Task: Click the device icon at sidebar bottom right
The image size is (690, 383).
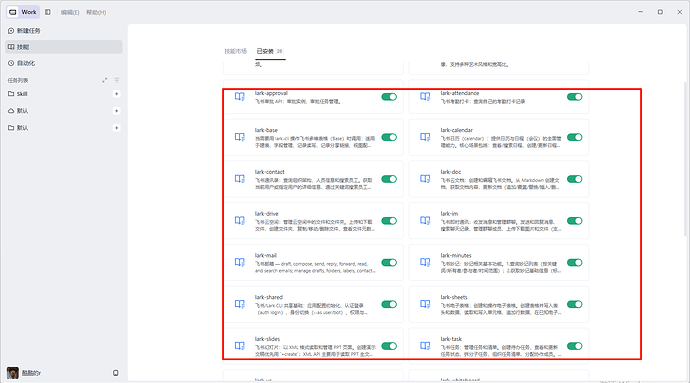Action: [x=115, y=373]
